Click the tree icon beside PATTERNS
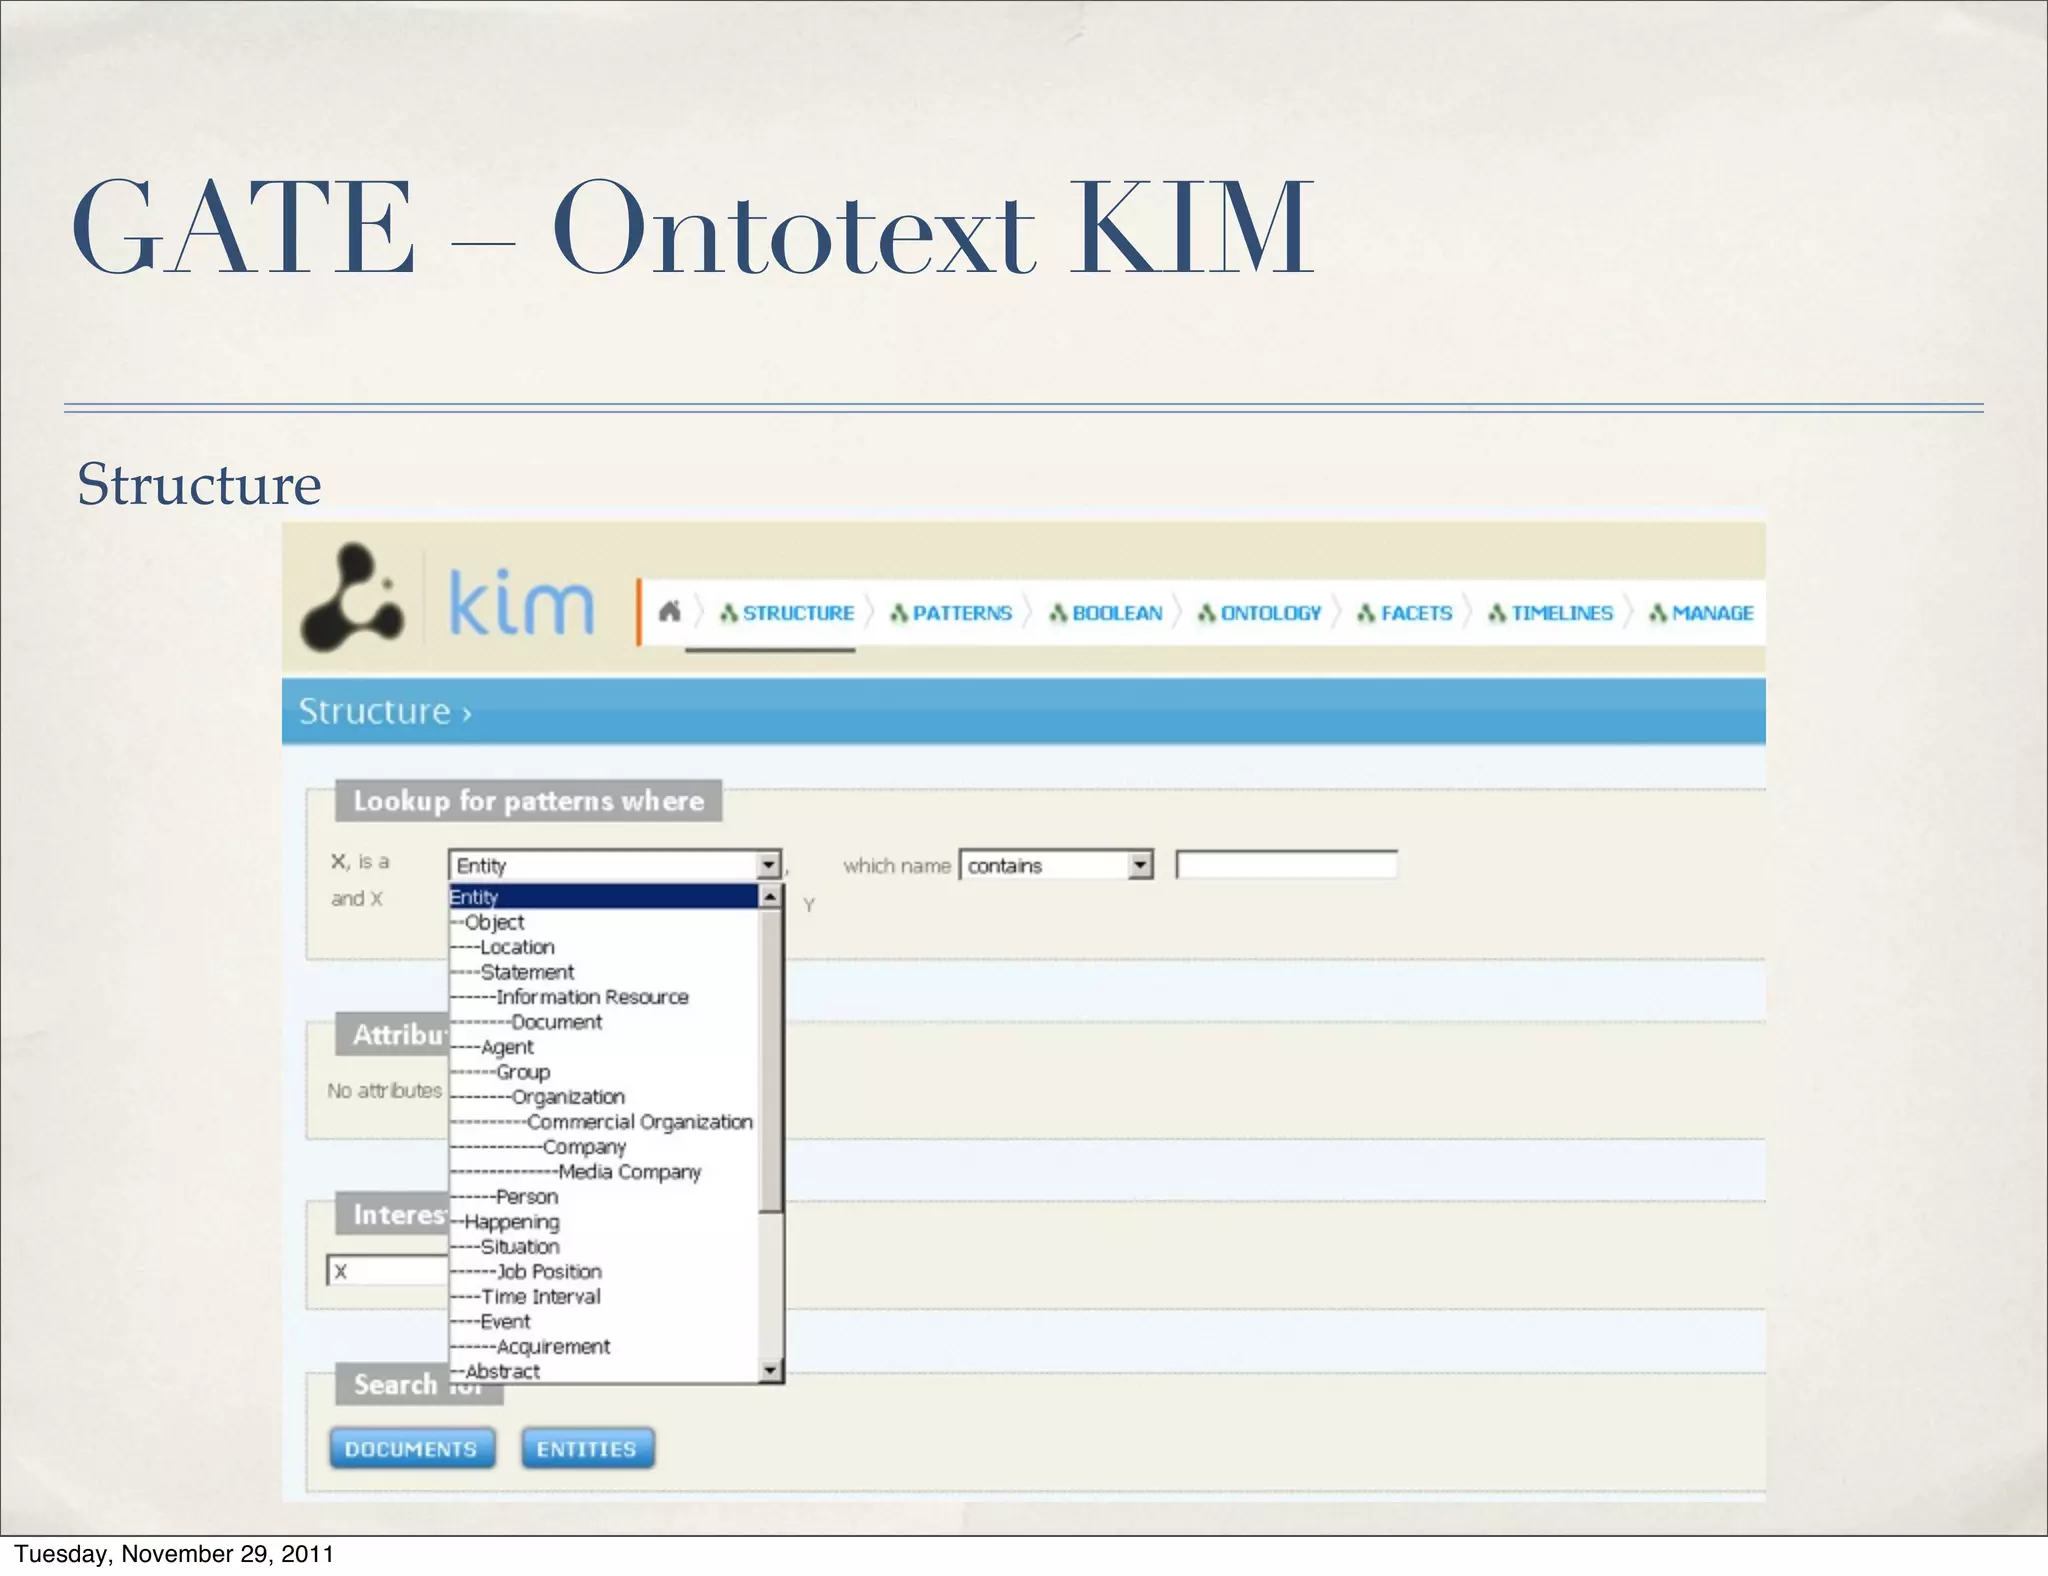Image resolution: width=2048 pixels, height=1576 pixels. 898,613
